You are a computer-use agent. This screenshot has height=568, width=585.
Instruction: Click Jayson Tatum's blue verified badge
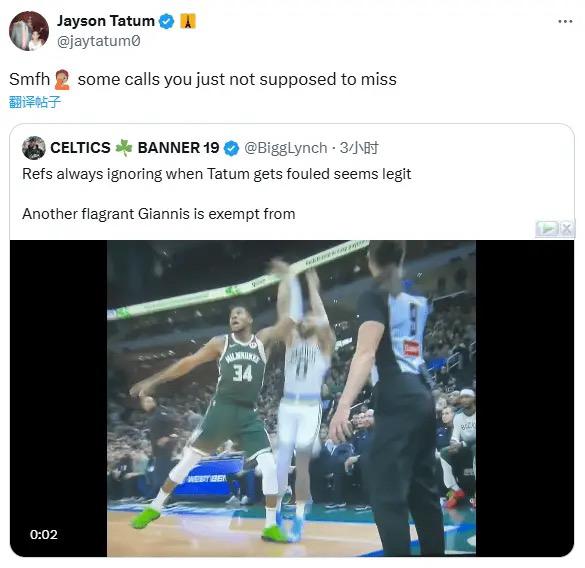point(166,21)
